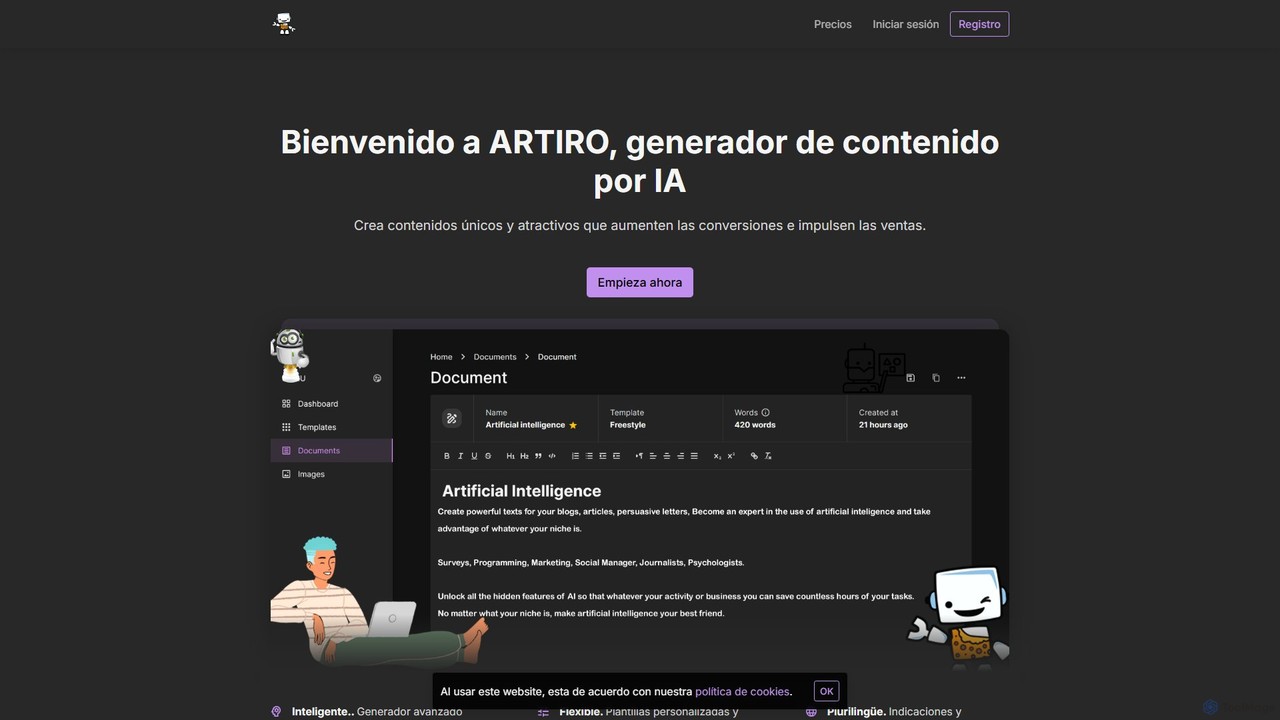This screenshot has width=1280, height=720.
Task: Click the pencil edit icon in preview
Action: click(452, 419)
